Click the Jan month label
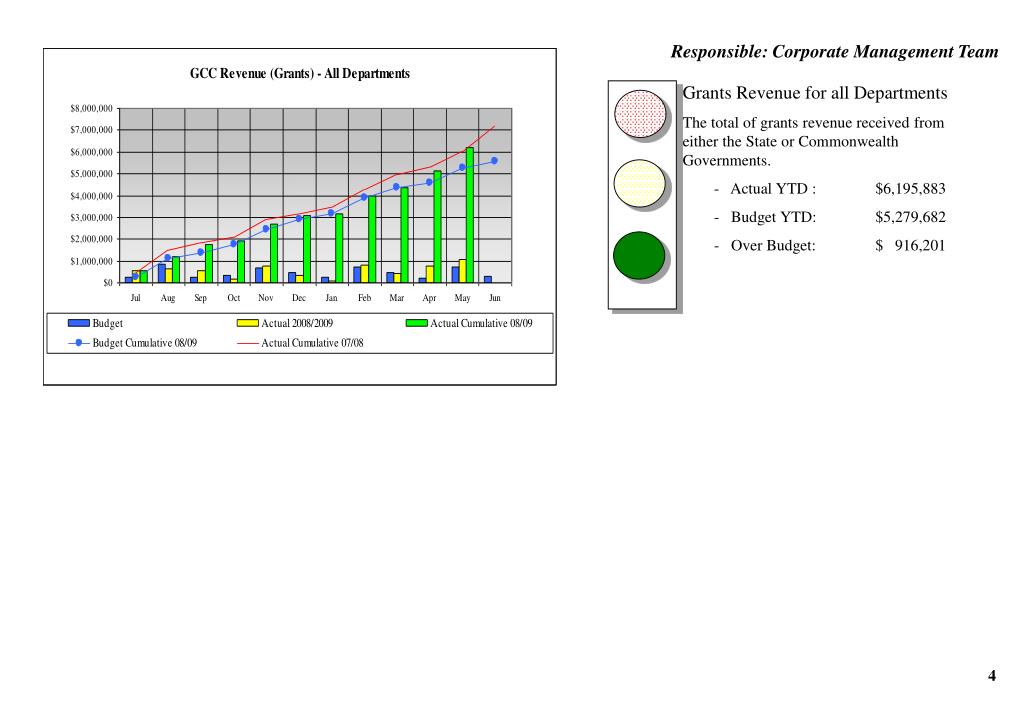 pyautogui.click(x=331, y=298)
